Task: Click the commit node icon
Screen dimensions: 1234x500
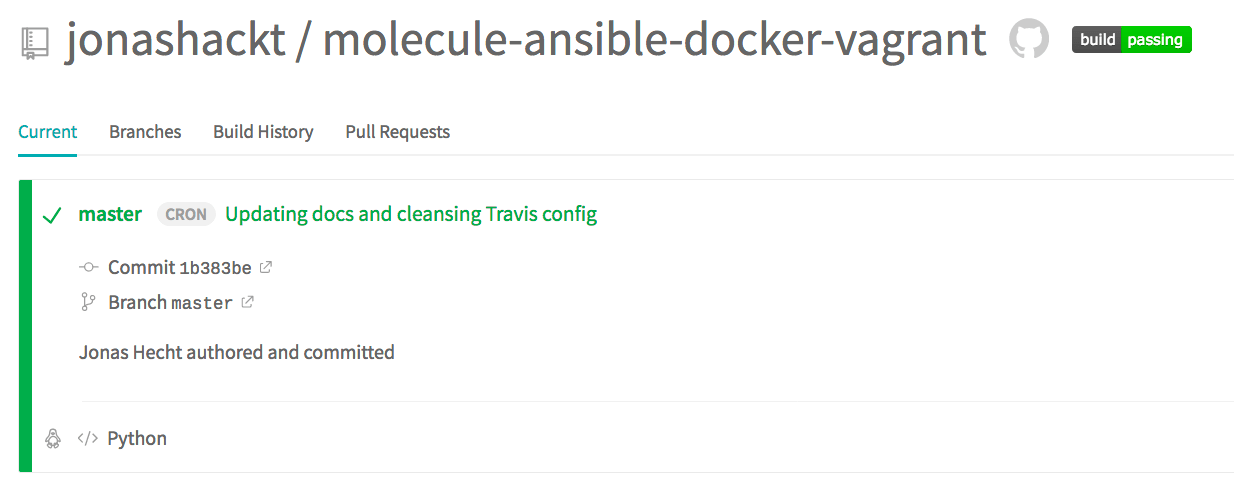Action: pos(88,268)
